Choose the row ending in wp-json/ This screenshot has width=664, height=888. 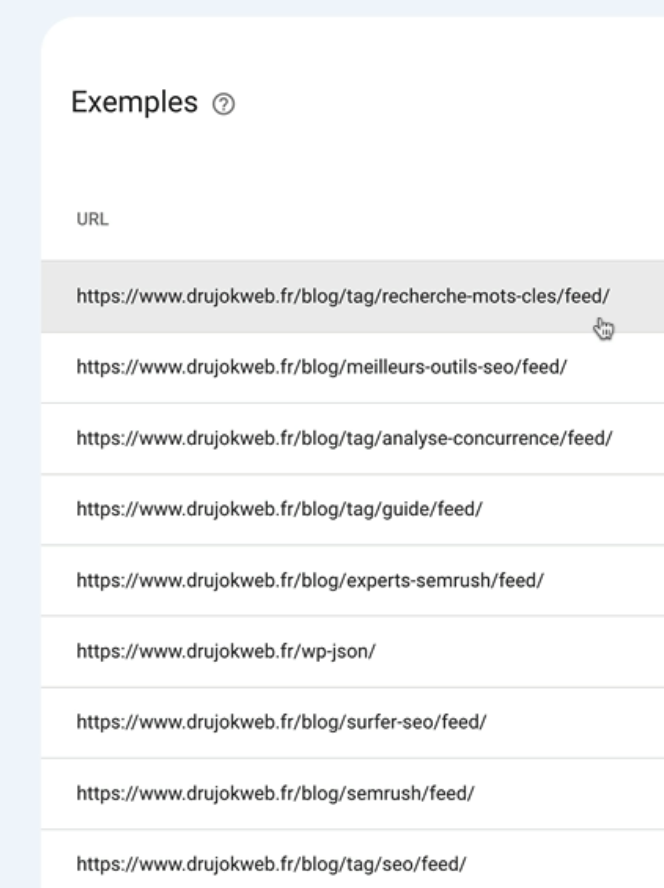coord(352,651)
